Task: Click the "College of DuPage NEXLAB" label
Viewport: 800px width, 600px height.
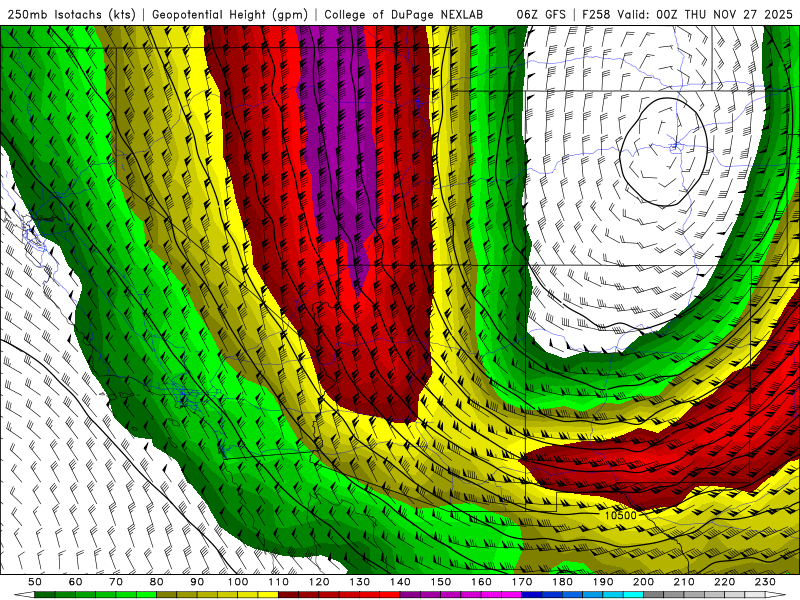Action: click(403, 15)
